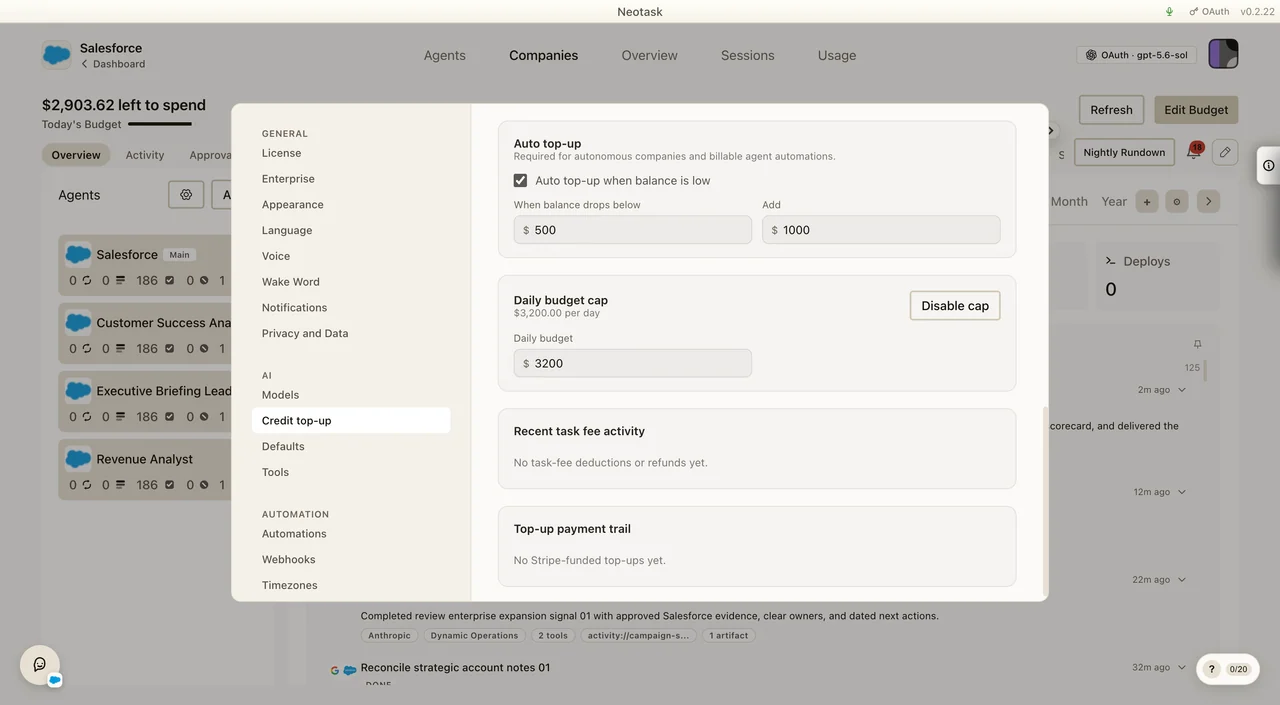Open the Companies tab in top navigation
This screenshot has width=1280, height=705.
coord(543,55)
